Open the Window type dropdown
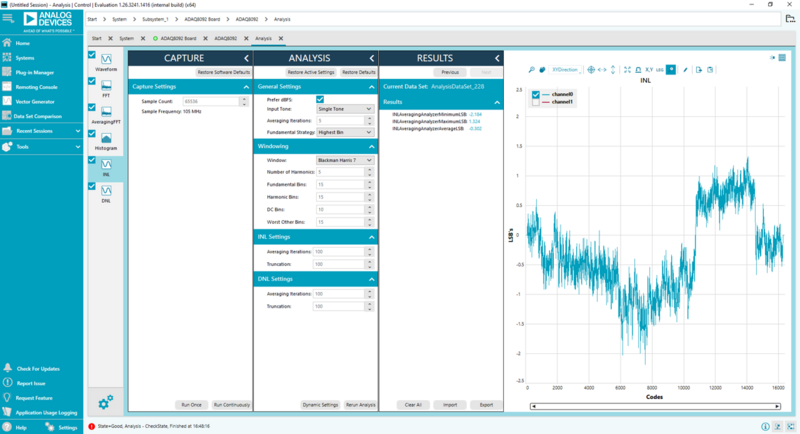The height and width of the screenshot is (434, 800). pos(345,159)
